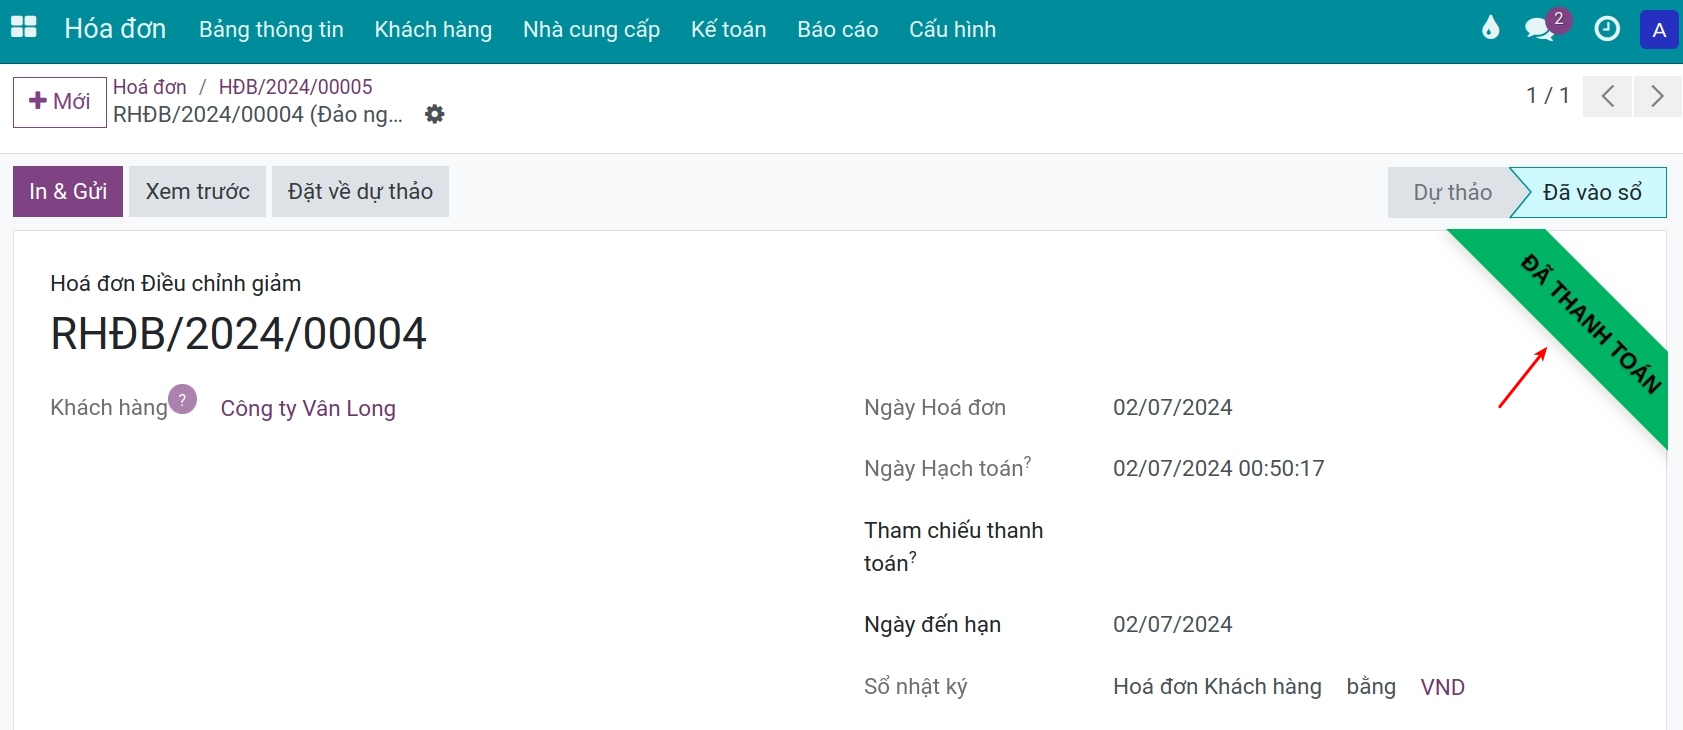Open the Nhà cung cấp menu
1683x730 pixels.
tap(591, 30)
